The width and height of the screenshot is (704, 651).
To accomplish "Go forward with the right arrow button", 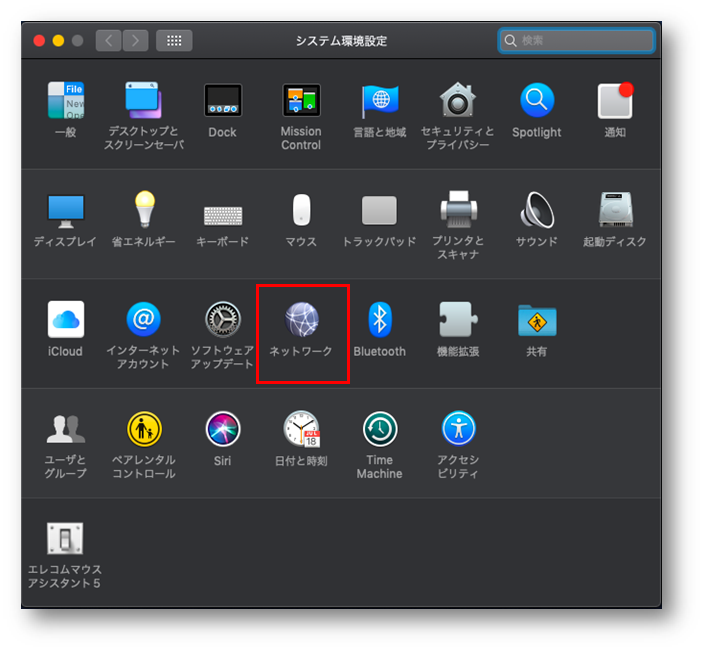I will [135, 41].
